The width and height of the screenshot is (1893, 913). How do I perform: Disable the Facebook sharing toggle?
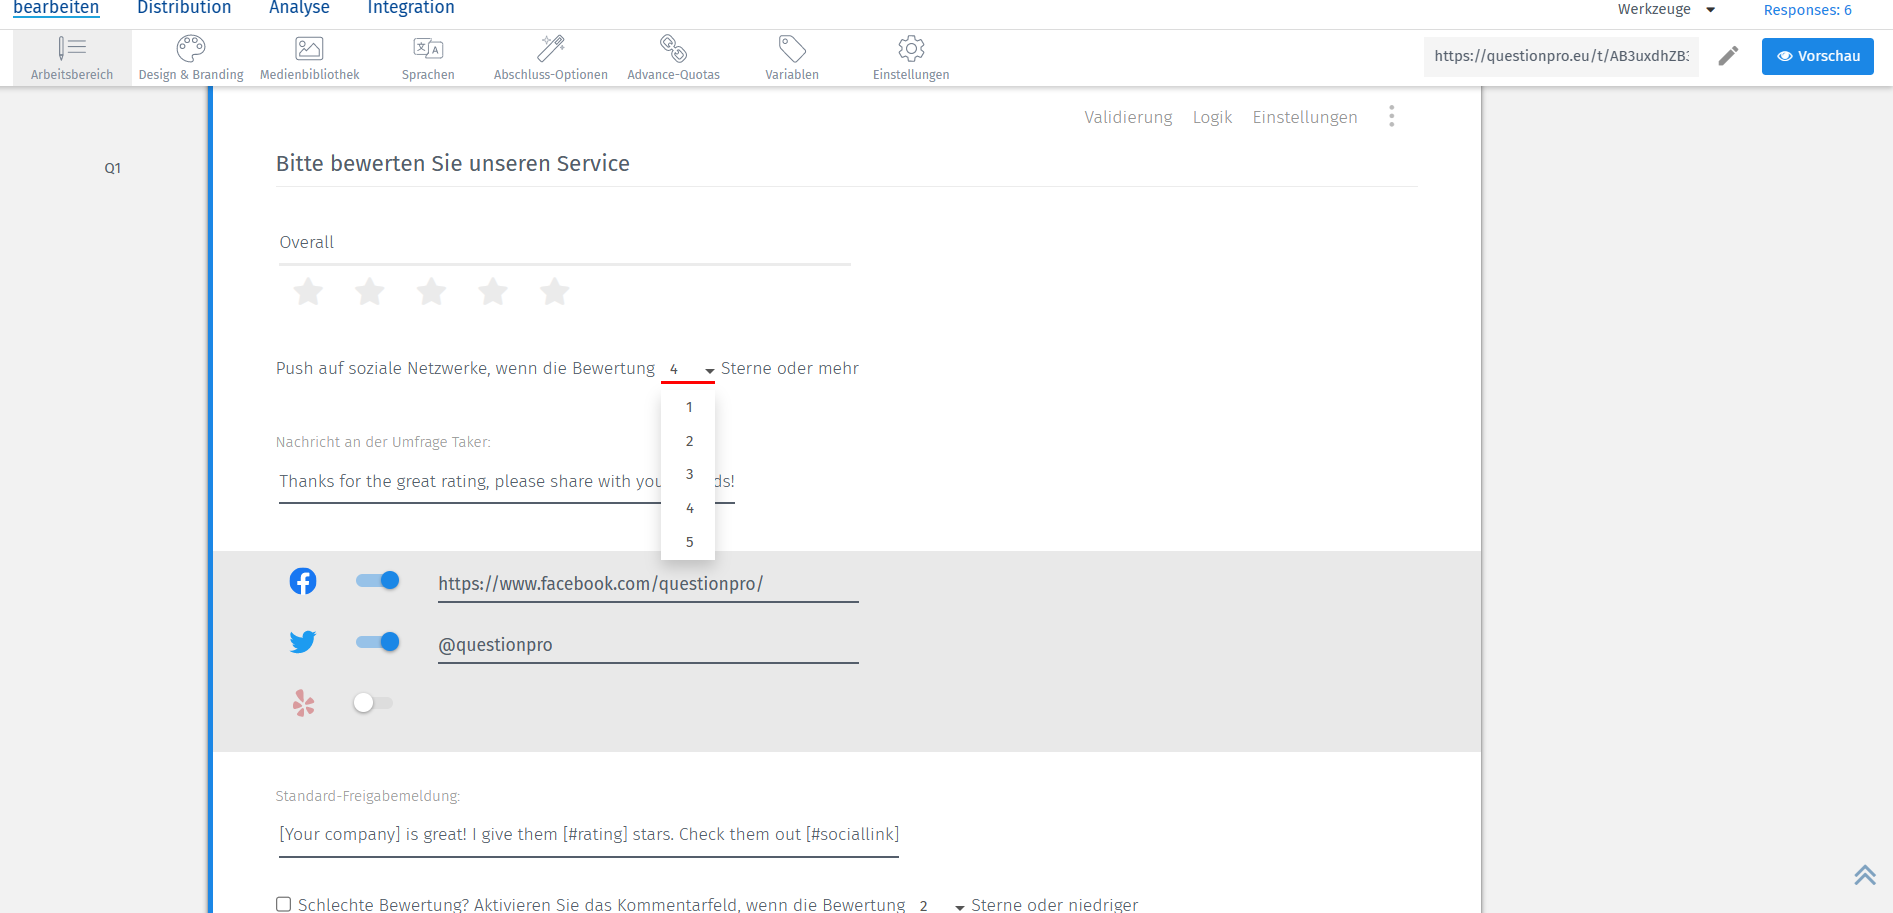point(378,581)
